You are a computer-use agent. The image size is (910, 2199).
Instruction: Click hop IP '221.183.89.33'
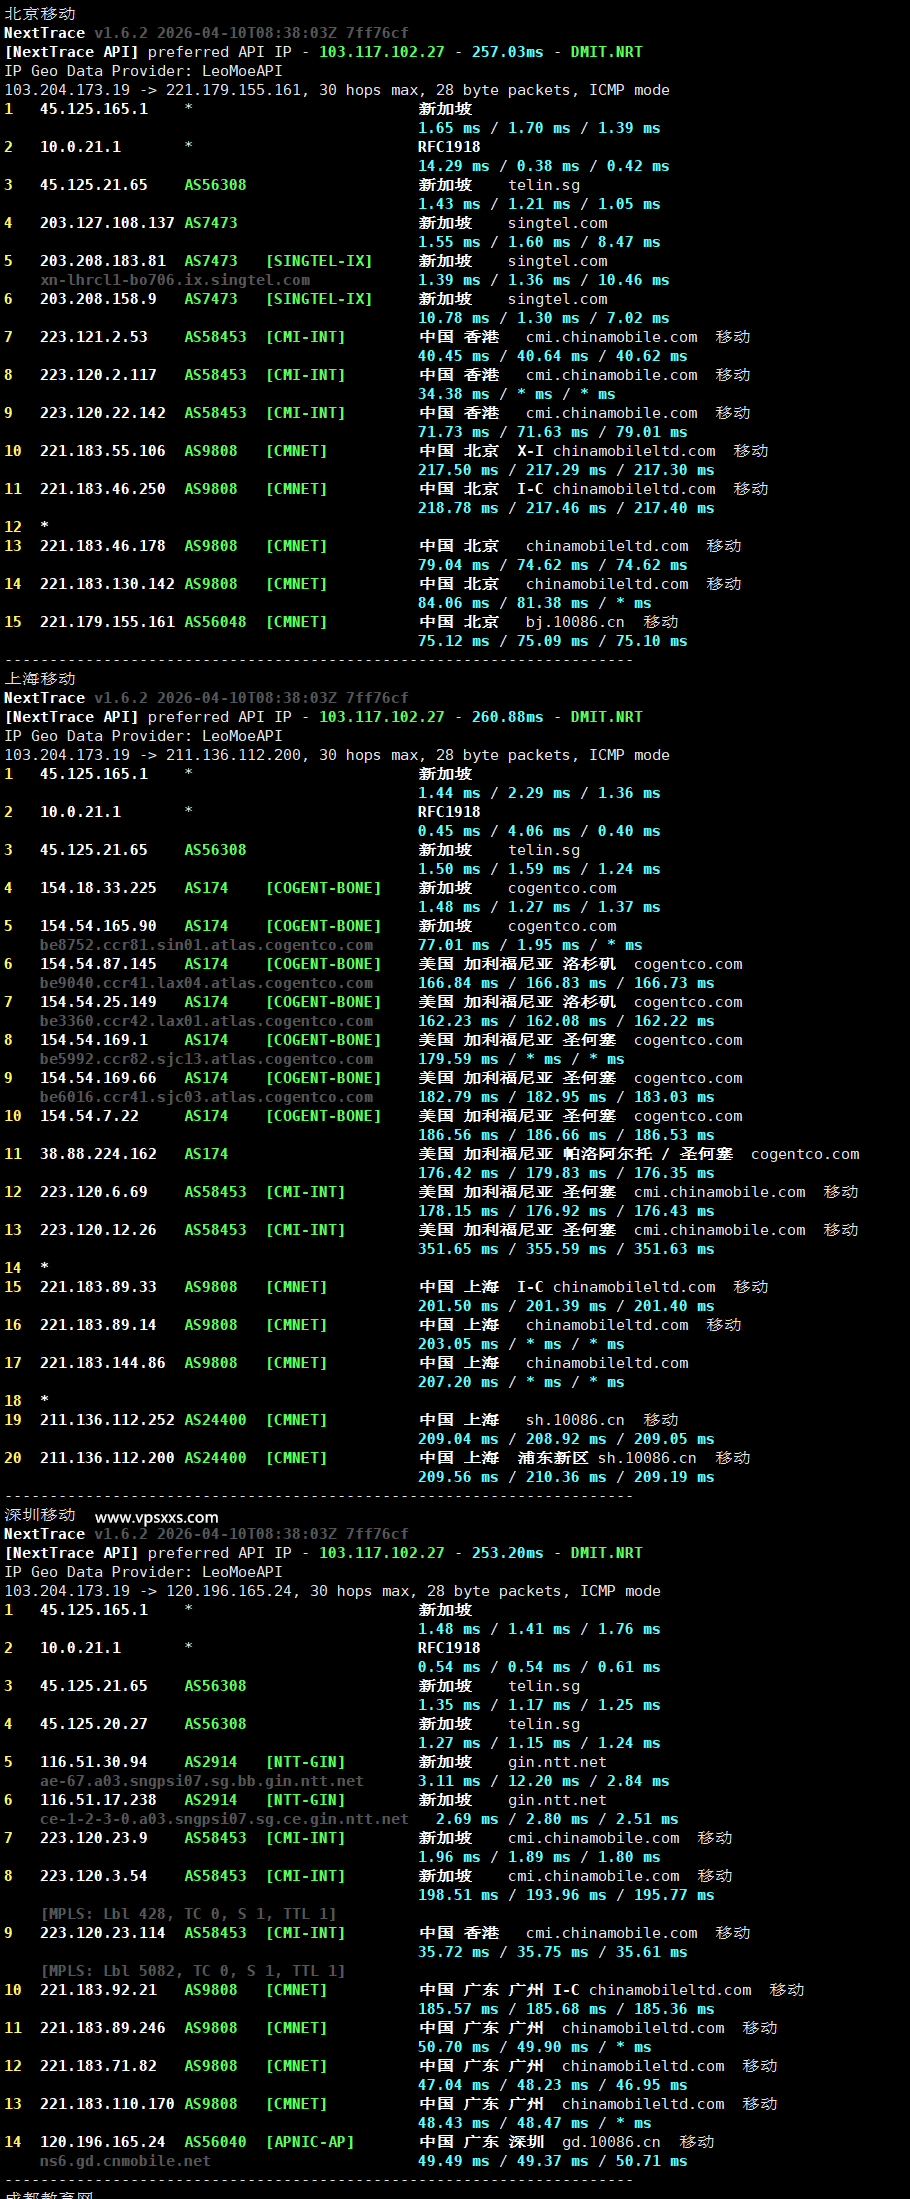point(98,1287)
